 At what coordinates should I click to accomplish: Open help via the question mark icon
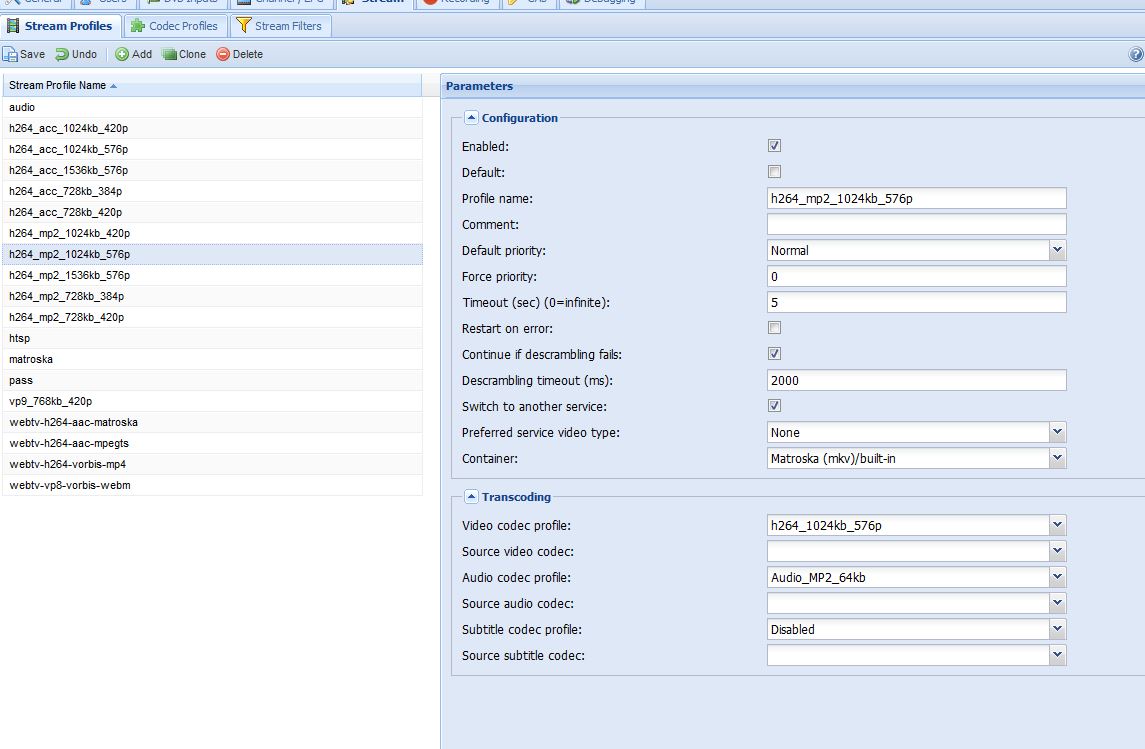coord(1136,54)
